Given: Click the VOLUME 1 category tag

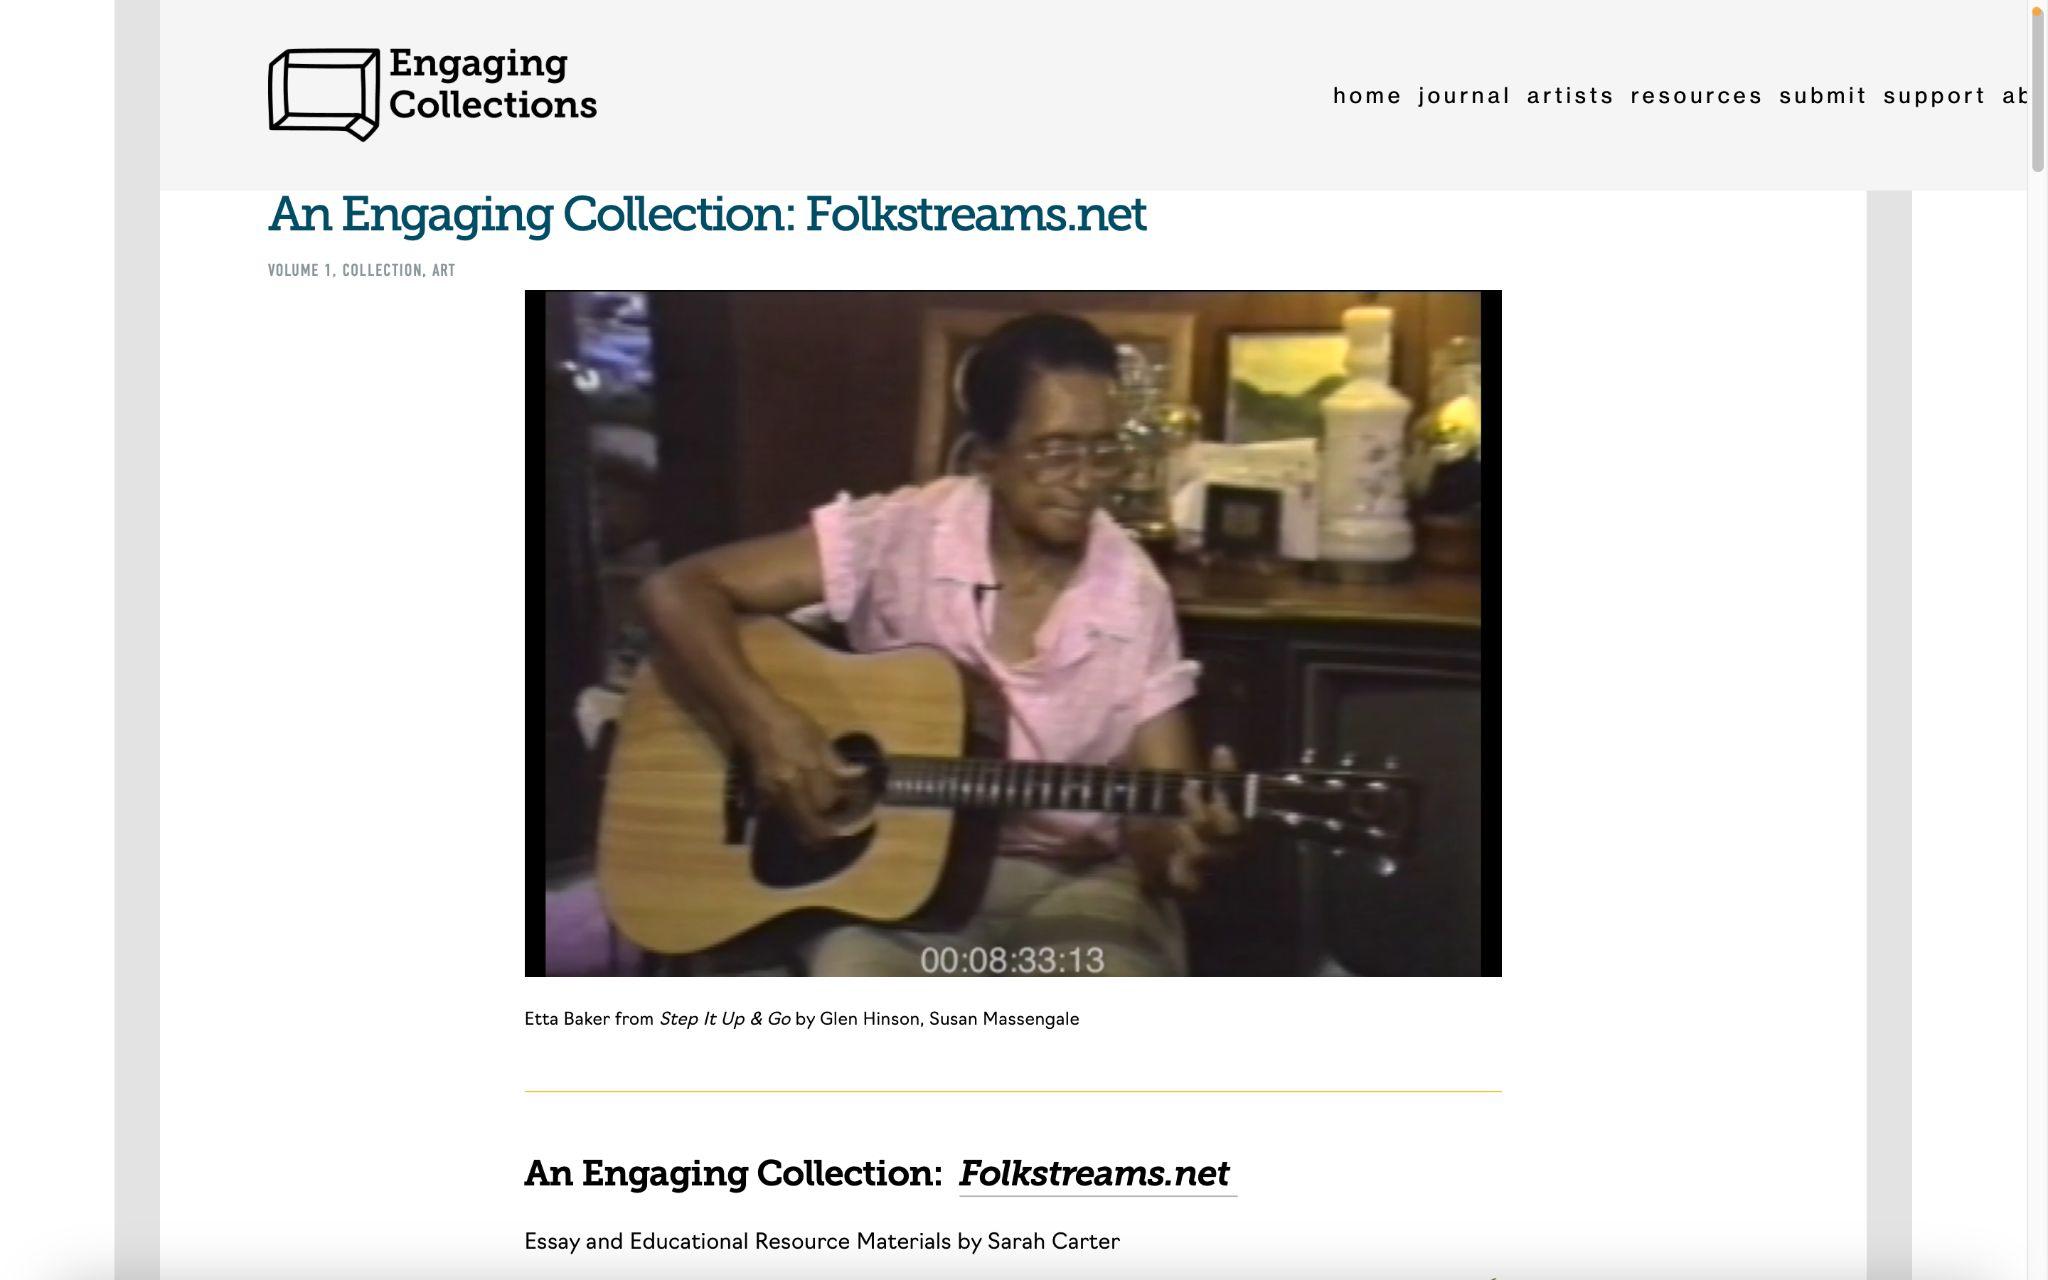Looking at the screenshot, I should tap(301, 270).
